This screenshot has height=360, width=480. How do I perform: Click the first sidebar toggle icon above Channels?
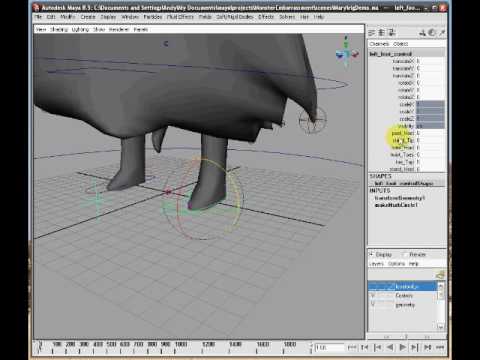(372, 32)
